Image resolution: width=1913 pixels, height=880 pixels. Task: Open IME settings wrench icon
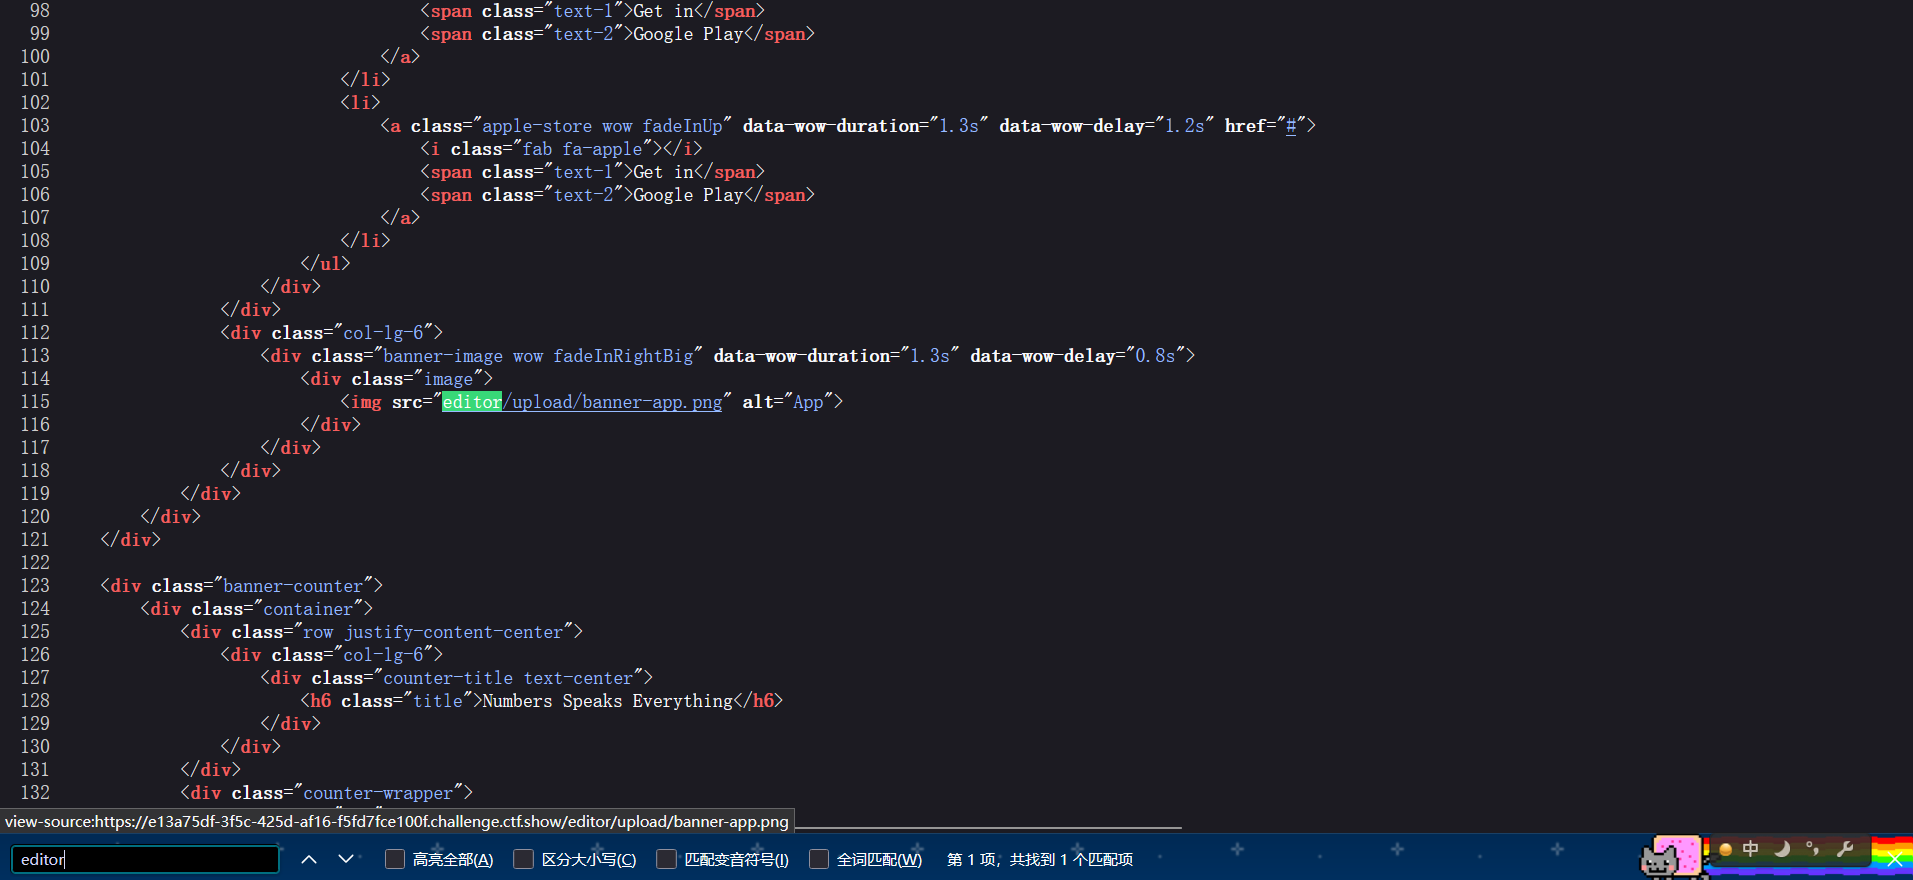pyautogui.click(x=1845, y=849)
